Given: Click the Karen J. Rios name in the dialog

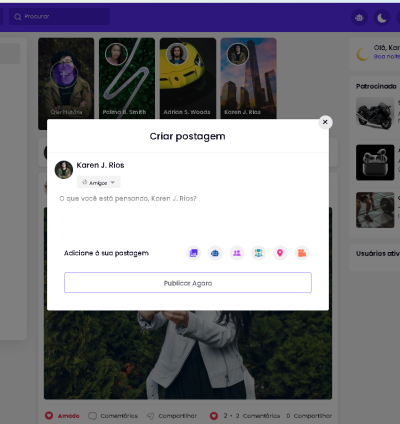Looking at the screenshot, I should tap(100, 165).
